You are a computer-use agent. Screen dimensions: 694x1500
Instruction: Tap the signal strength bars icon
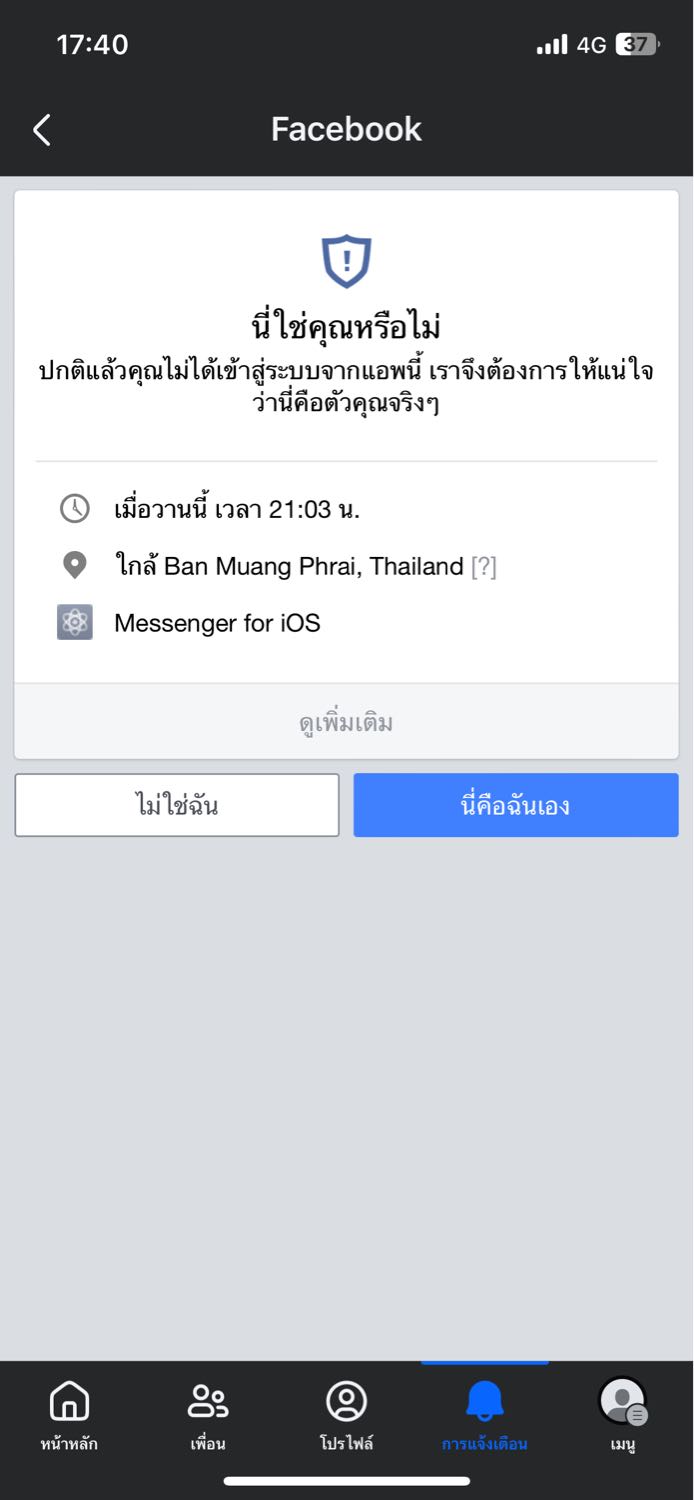point(552,45)
